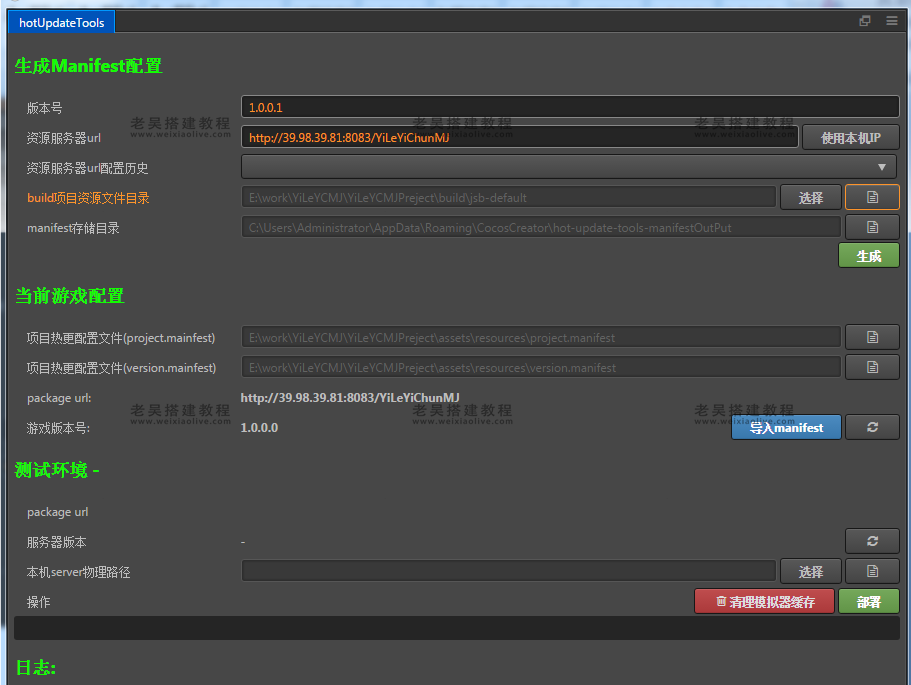911x685 pixels.
Task: Open folder icon for build项目资源文件目录
Action: tap(871, 197)
